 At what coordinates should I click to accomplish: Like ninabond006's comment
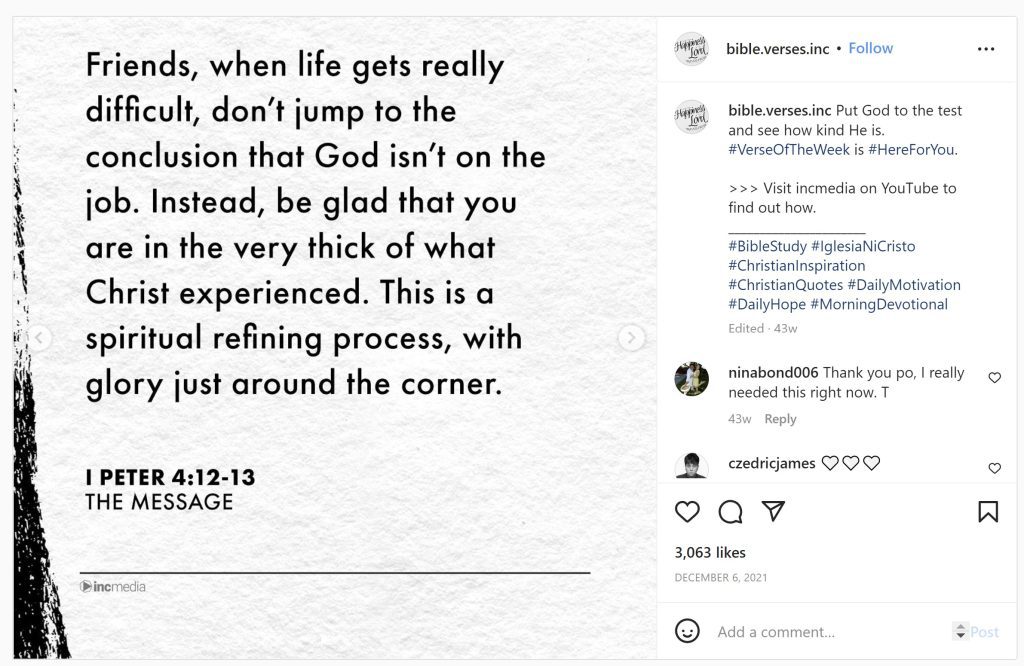click(994, 378)
